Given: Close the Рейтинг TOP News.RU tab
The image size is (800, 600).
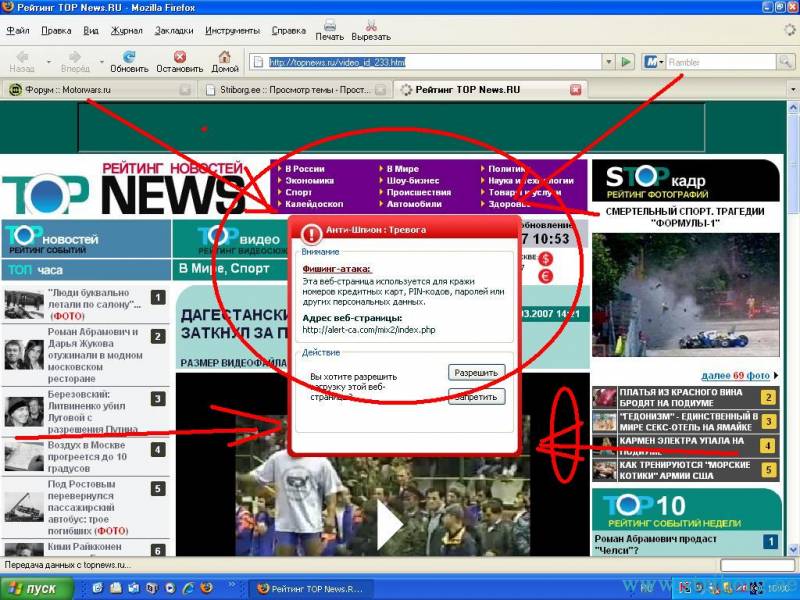Looking at the screenshot, I should coord(576,90).
